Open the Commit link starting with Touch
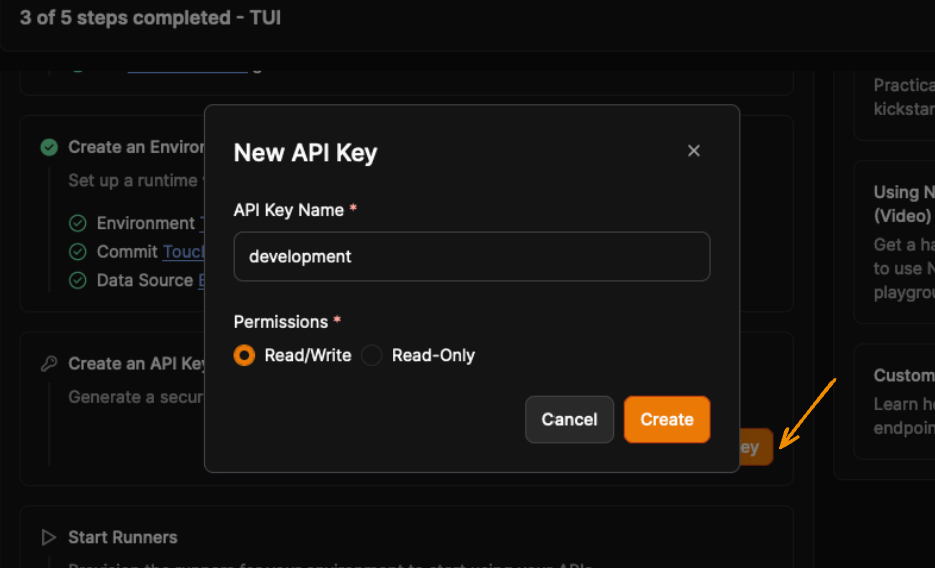The width and height of the screenshot is (935, 568). pos(183,252)
